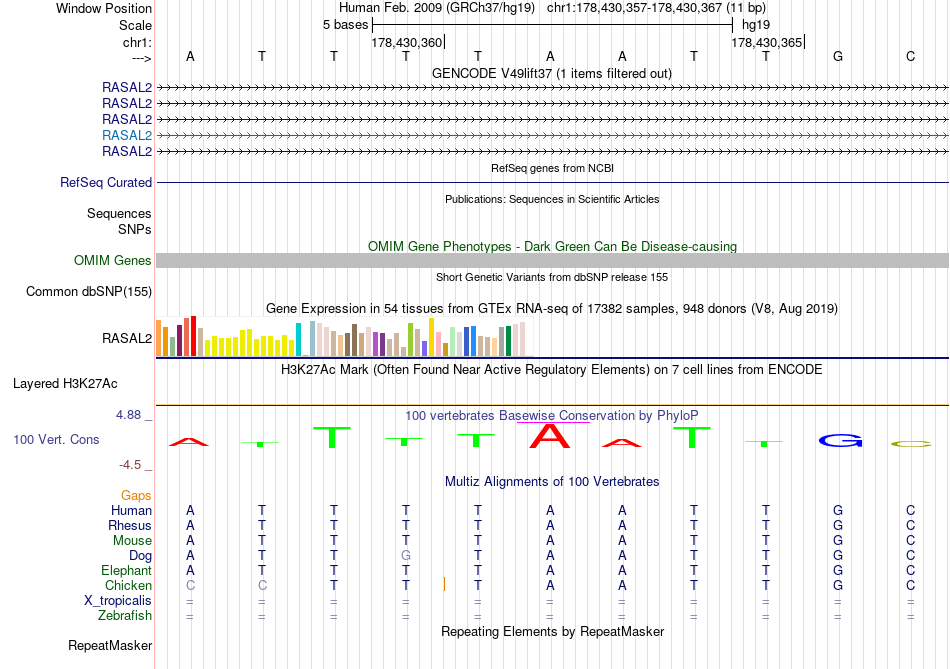The image size is (950, 669).
Task: Click the gold C in the PhyloP logo
Action: click(x=911, y=444)
